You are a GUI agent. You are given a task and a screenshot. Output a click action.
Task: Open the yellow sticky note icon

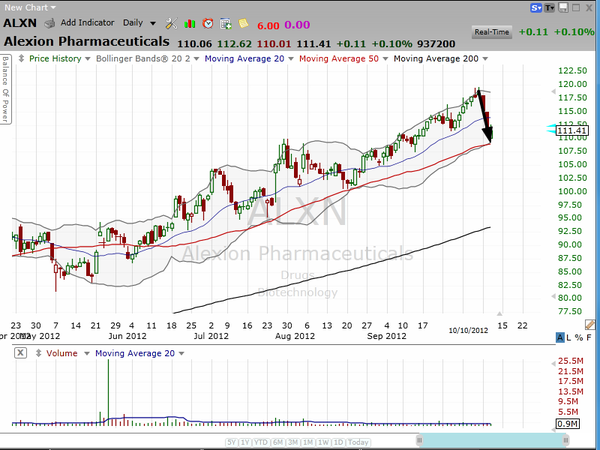(x=243, y=24)
